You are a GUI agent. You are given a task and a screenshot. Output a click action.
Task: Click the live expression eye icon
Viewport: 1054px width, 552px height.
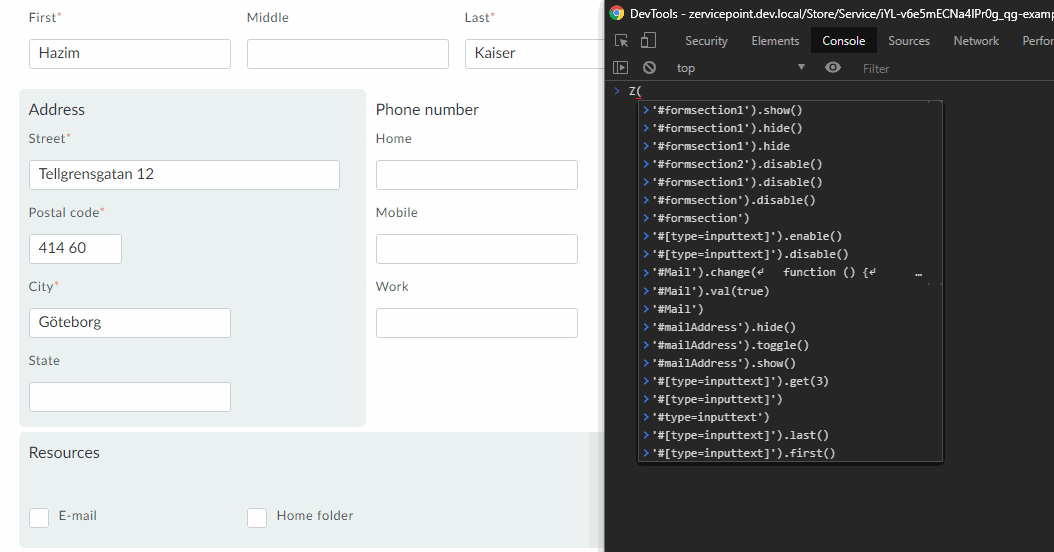(x=832, y=68)
